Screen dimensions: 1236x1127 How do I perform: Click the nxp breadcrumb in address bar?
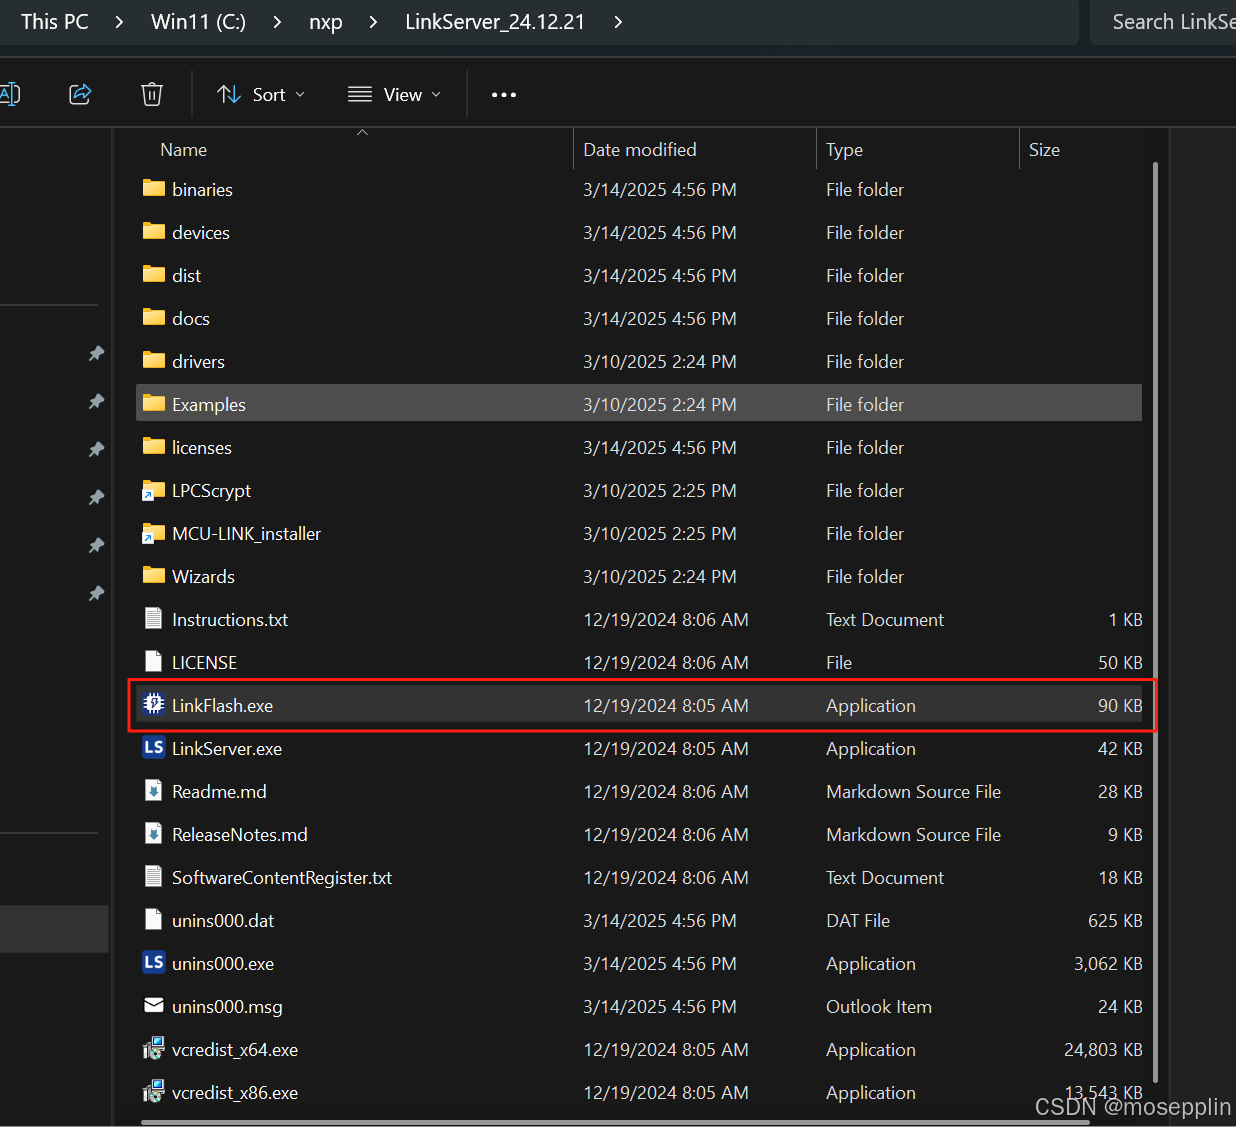coord(326,21)
